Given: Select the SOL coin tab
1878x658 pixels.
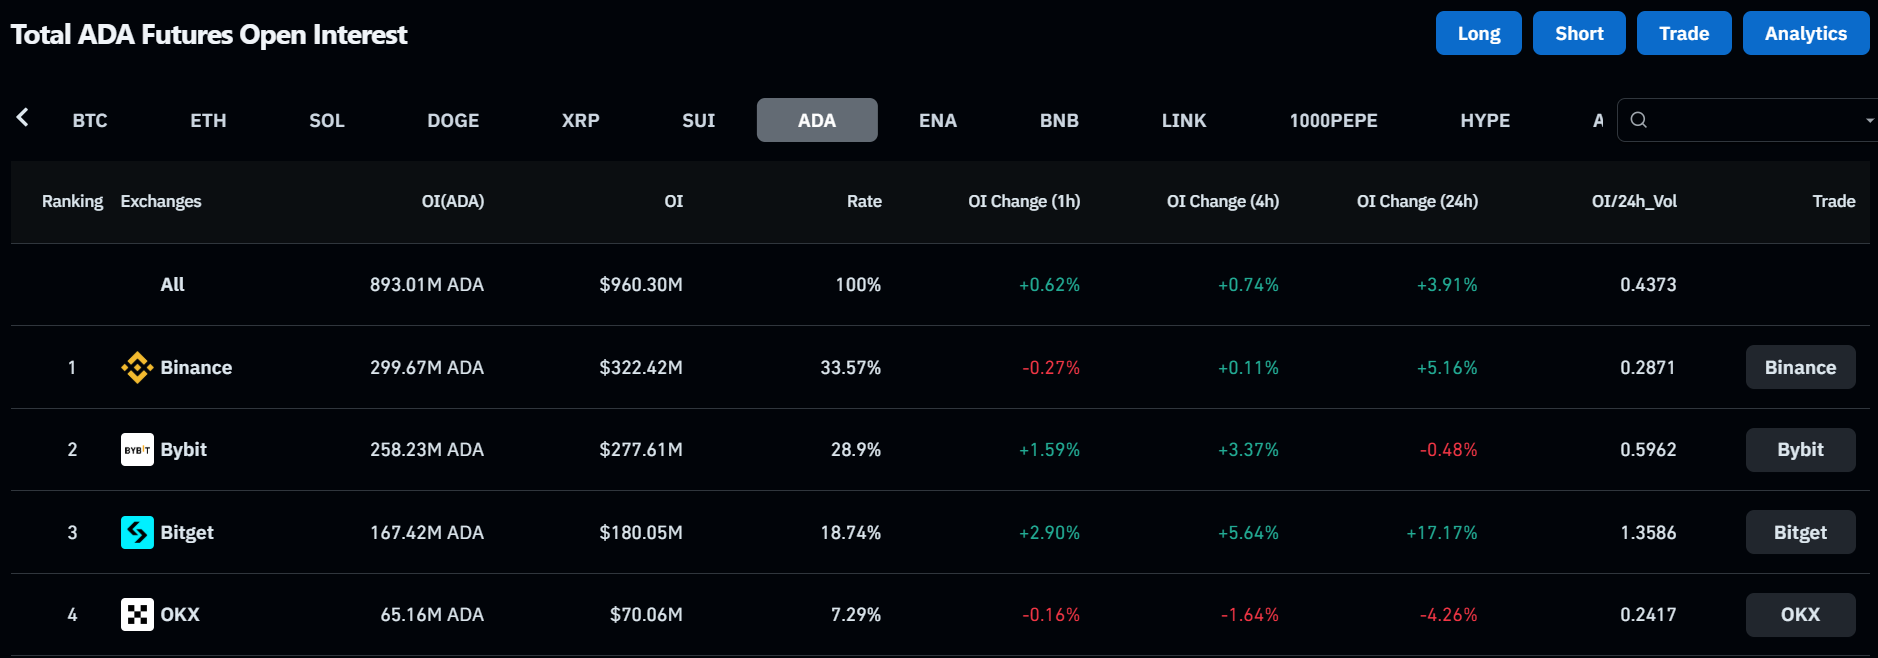Looking at the screenshot, I should pos(327,121).
